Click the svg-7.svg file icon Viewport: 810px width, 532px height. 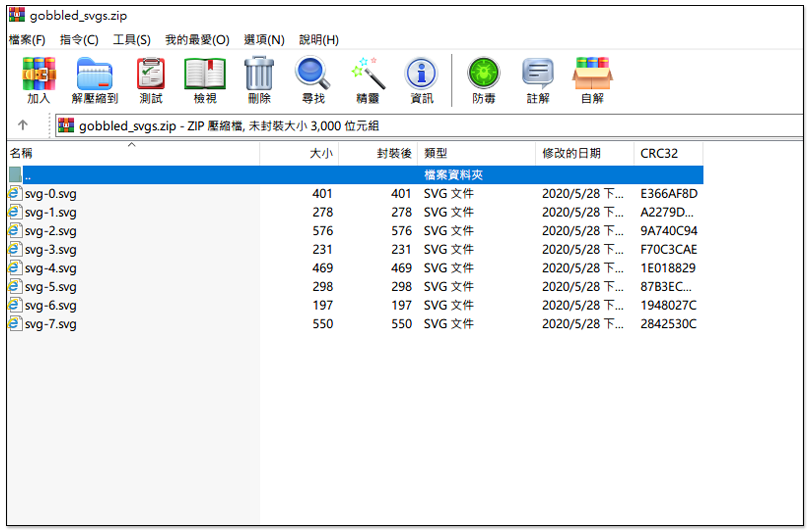pos(15,324)
